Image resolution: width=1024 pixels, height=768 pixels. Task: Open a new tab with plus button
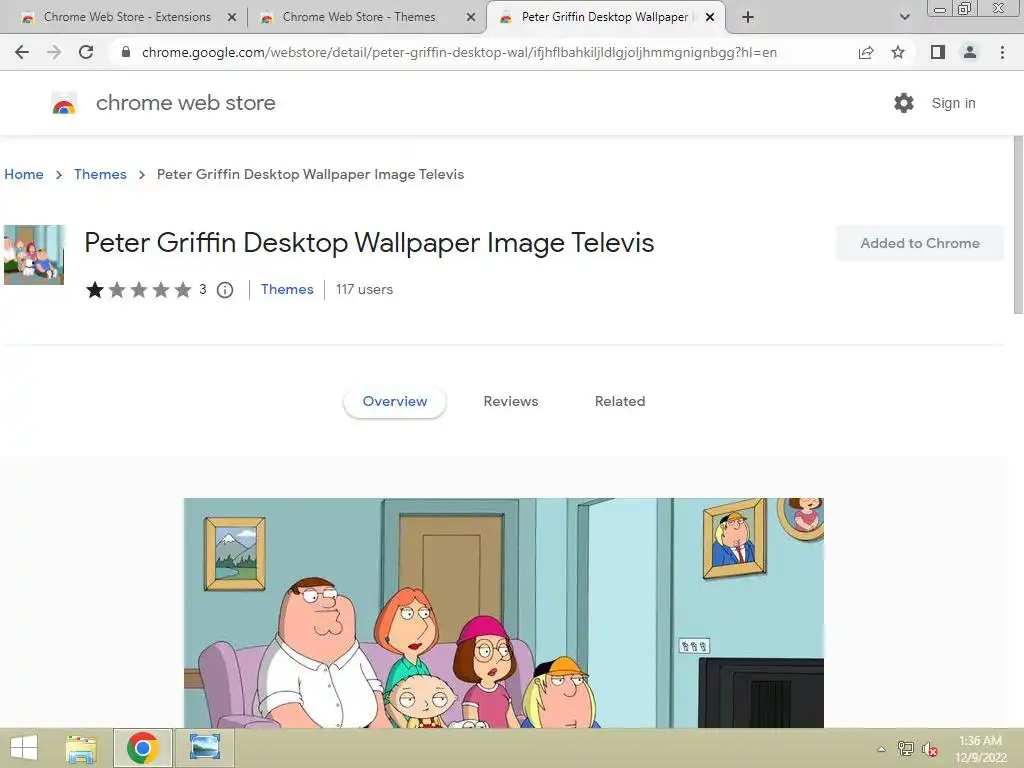point(748,17)
